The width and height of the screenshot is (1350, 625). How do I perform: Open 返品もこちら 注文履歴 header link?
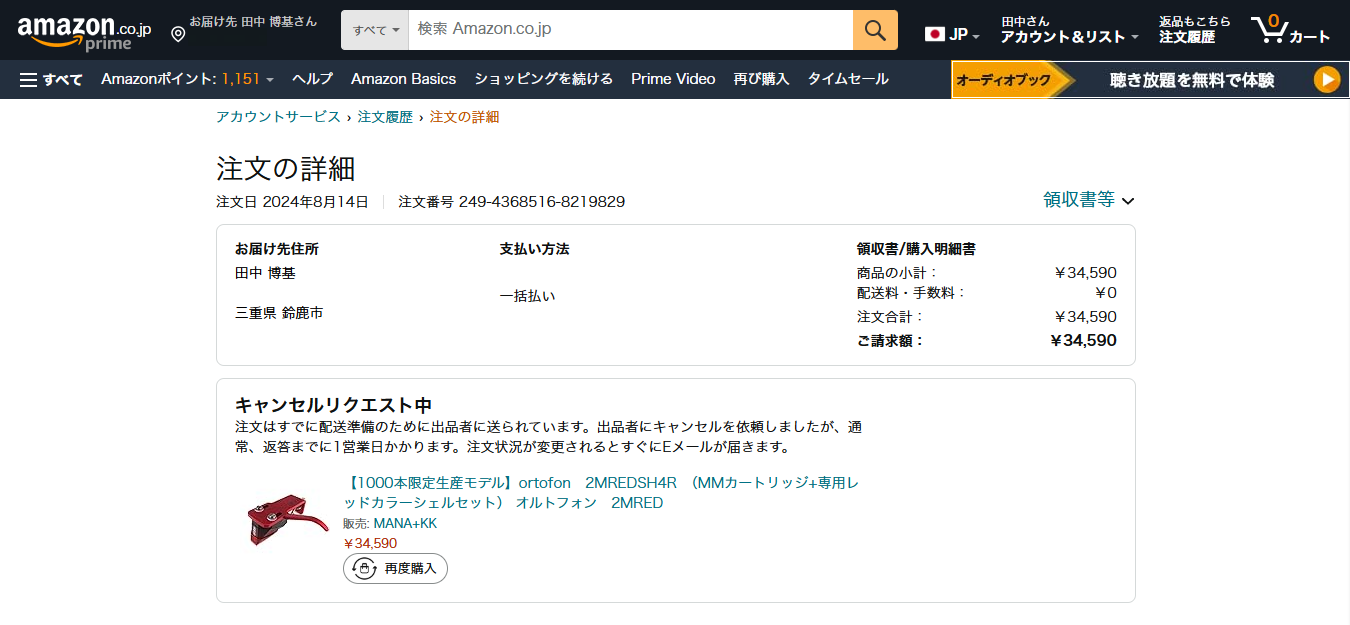coord(1194,30)
